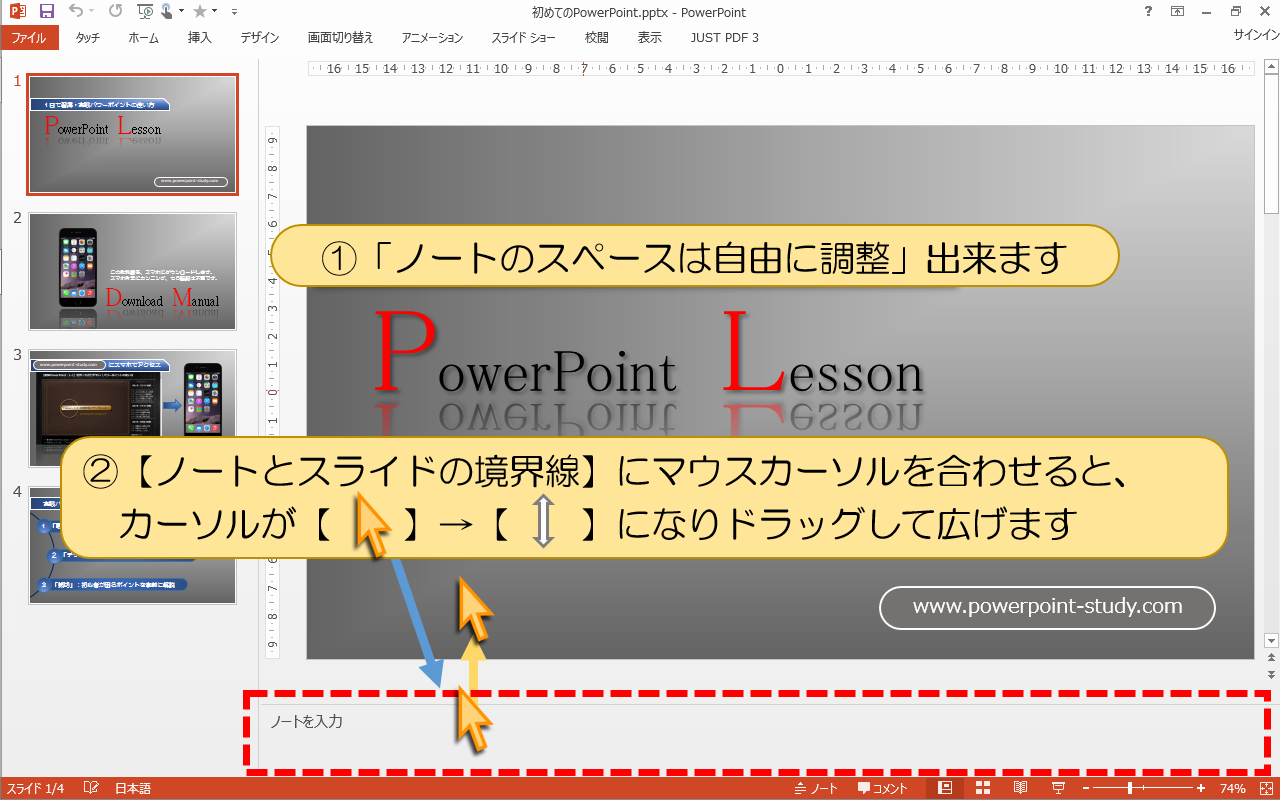1280x800 pixels.
Task: Switch to the スライド ショー ribbon tab
Action: (523, 37)
